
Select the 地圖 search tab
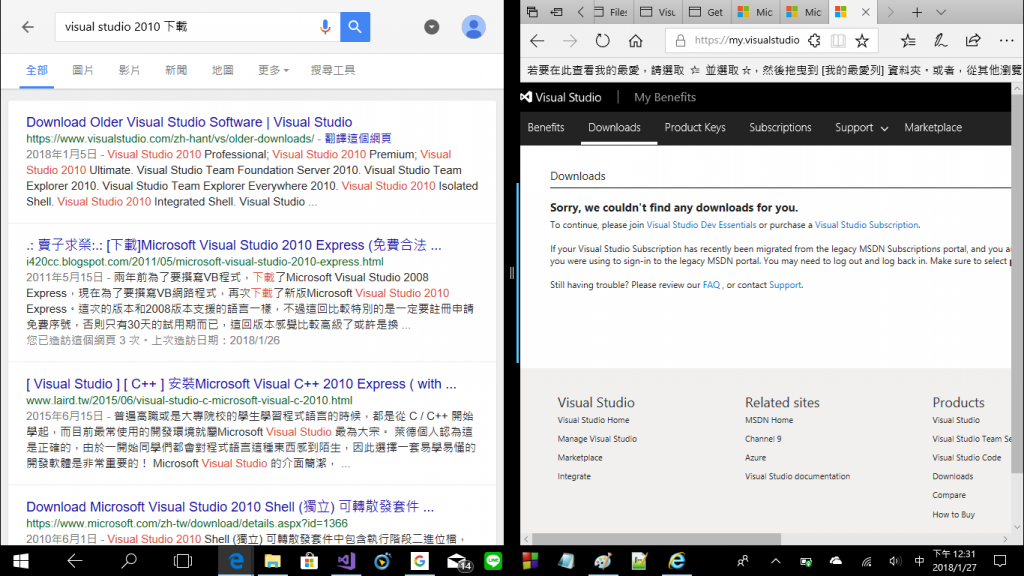[x=222, y=70]
